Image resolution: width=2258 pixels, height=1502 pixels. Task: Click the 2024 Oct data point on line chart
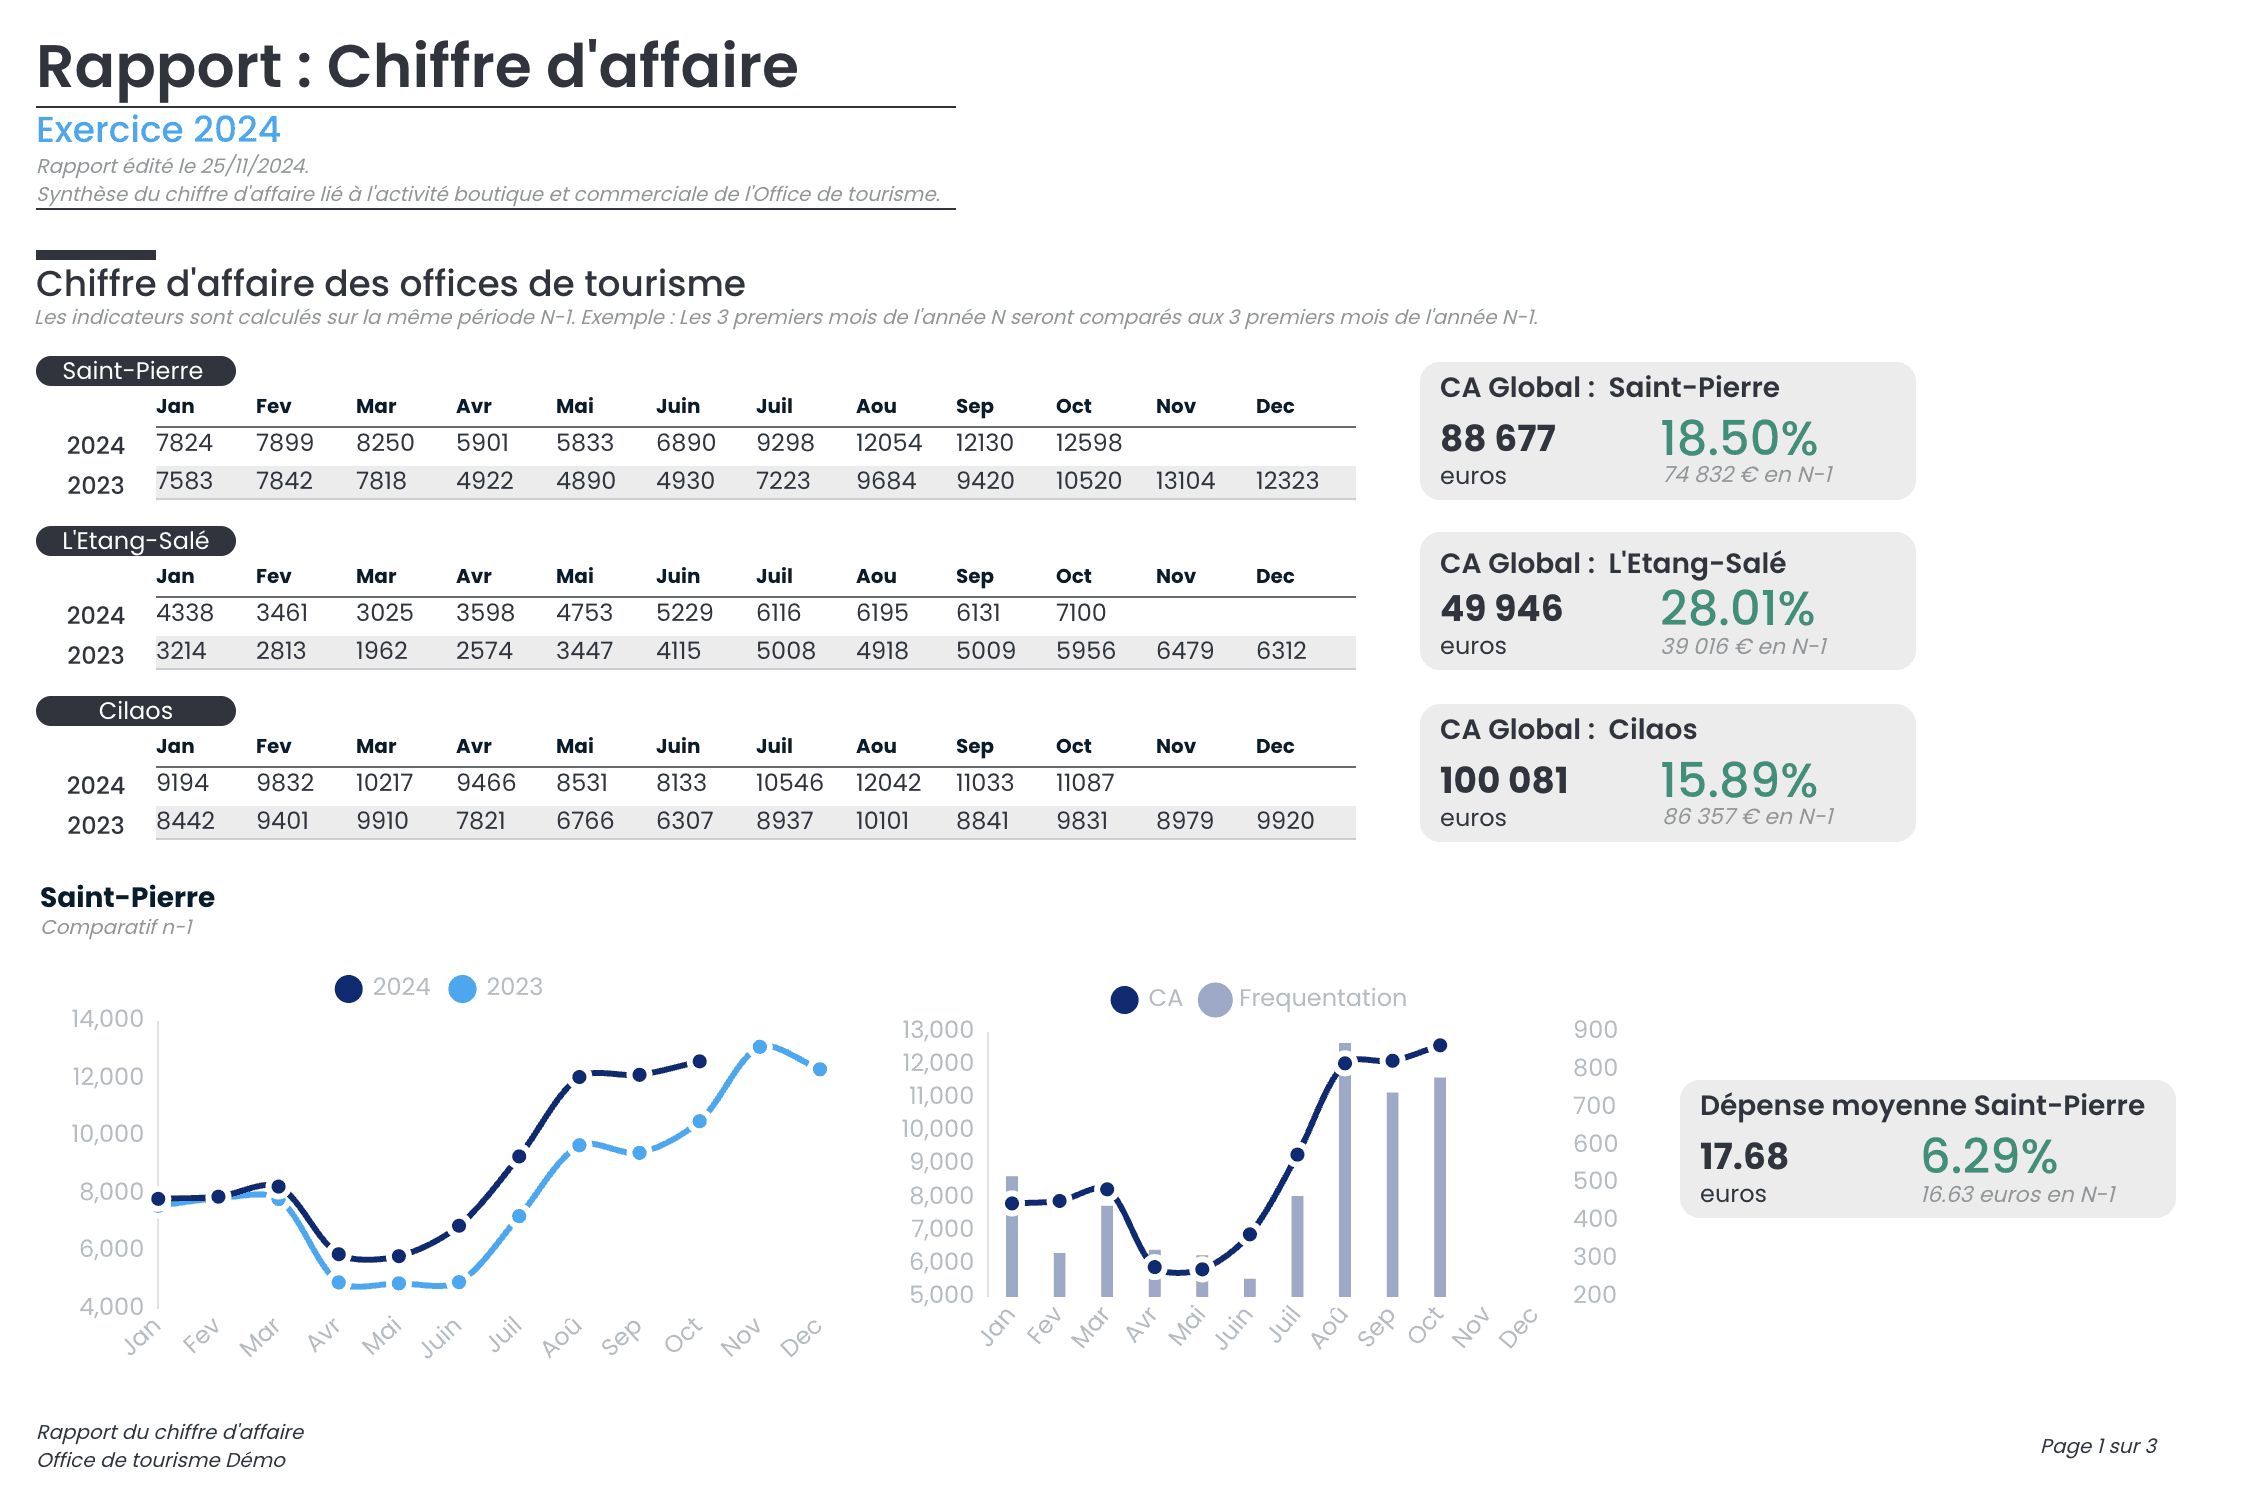tap(700, 1062)
